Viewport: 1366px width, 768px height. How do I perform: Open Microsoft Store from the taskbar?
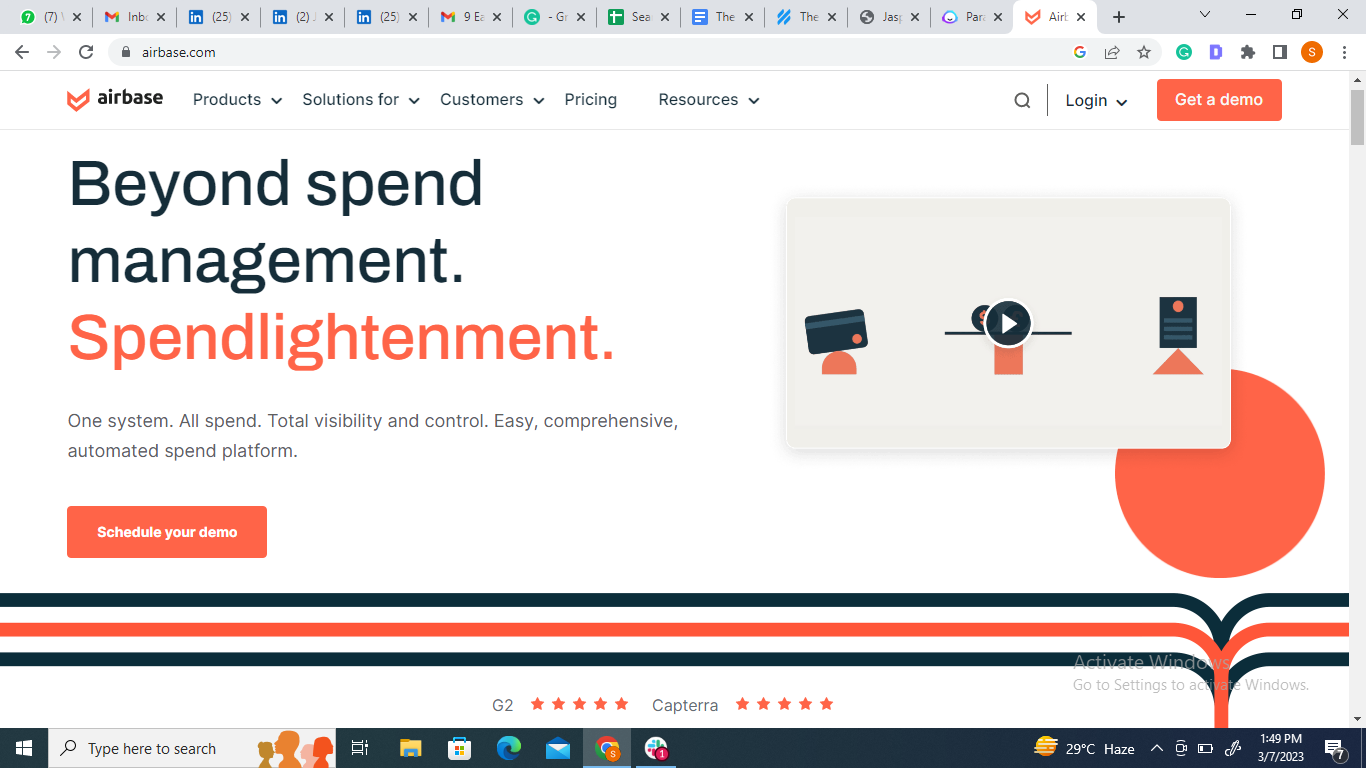460,748
